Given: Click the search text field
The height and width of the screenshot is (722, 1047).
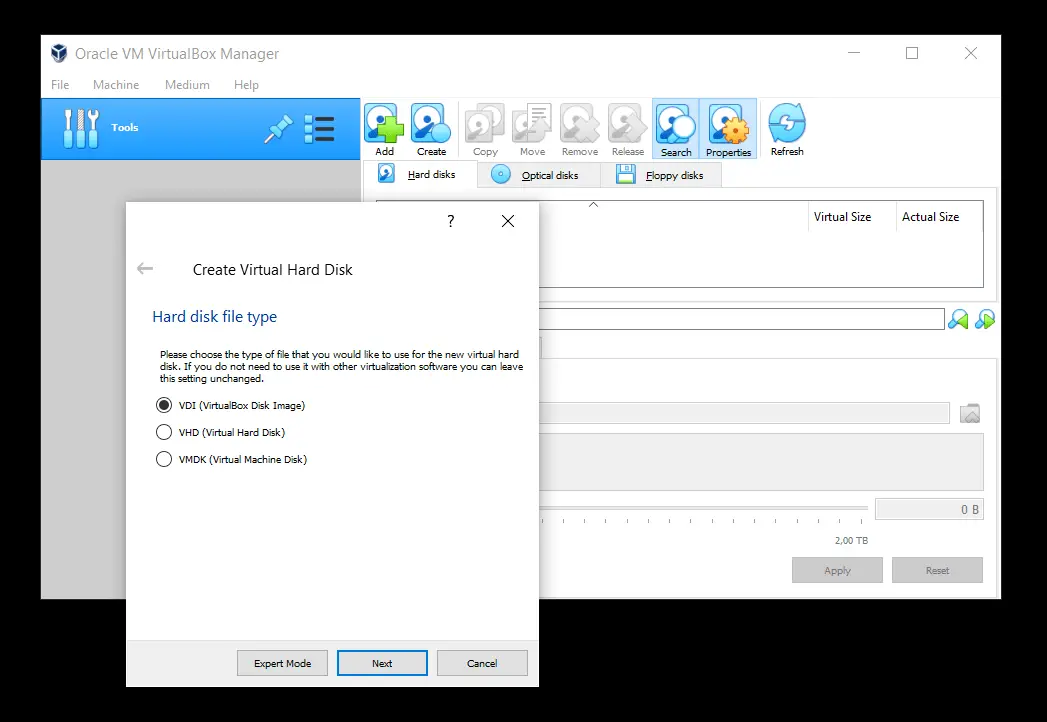Looking at the screenshot, I should coord(742,319).
